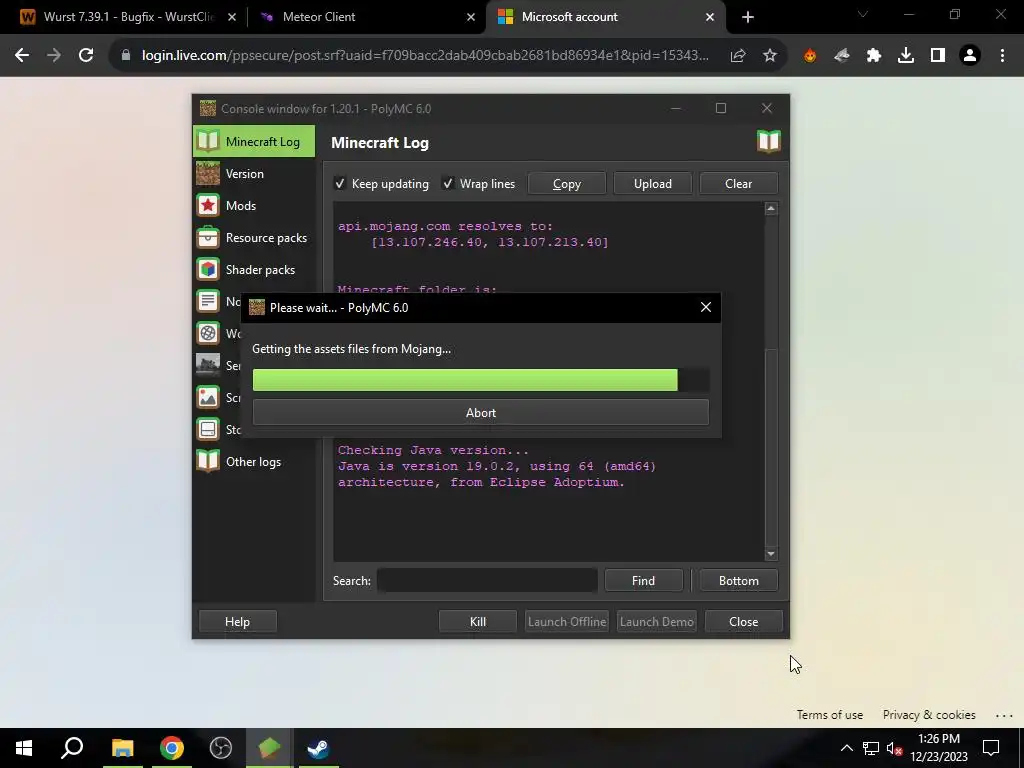This screenshot has height=768, width=1024.
Task: Open File Explorer from taskbar
Action: tap(122, 748)
